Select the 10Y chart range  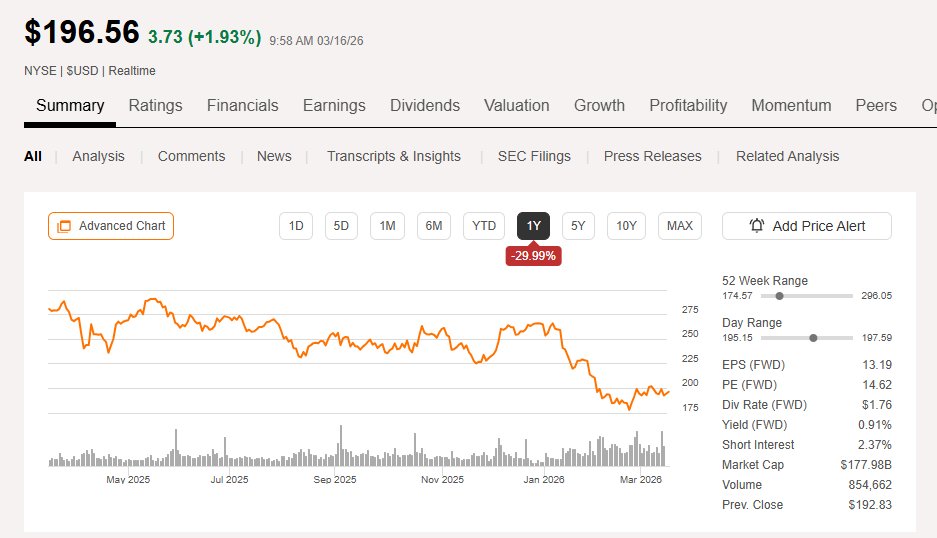point(626,226)
